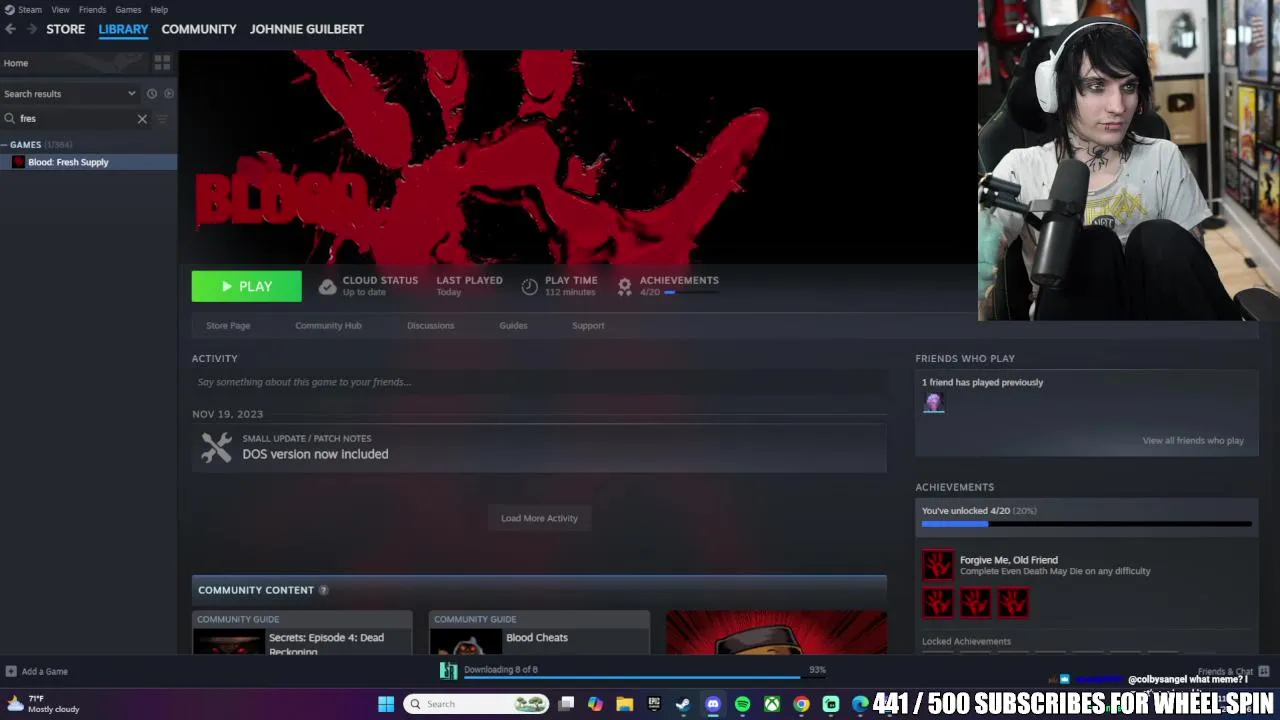1280x720 pixels.
Task: Click the friend avatar who played previously
Action: pyautogui.click(x=933, y=402)
